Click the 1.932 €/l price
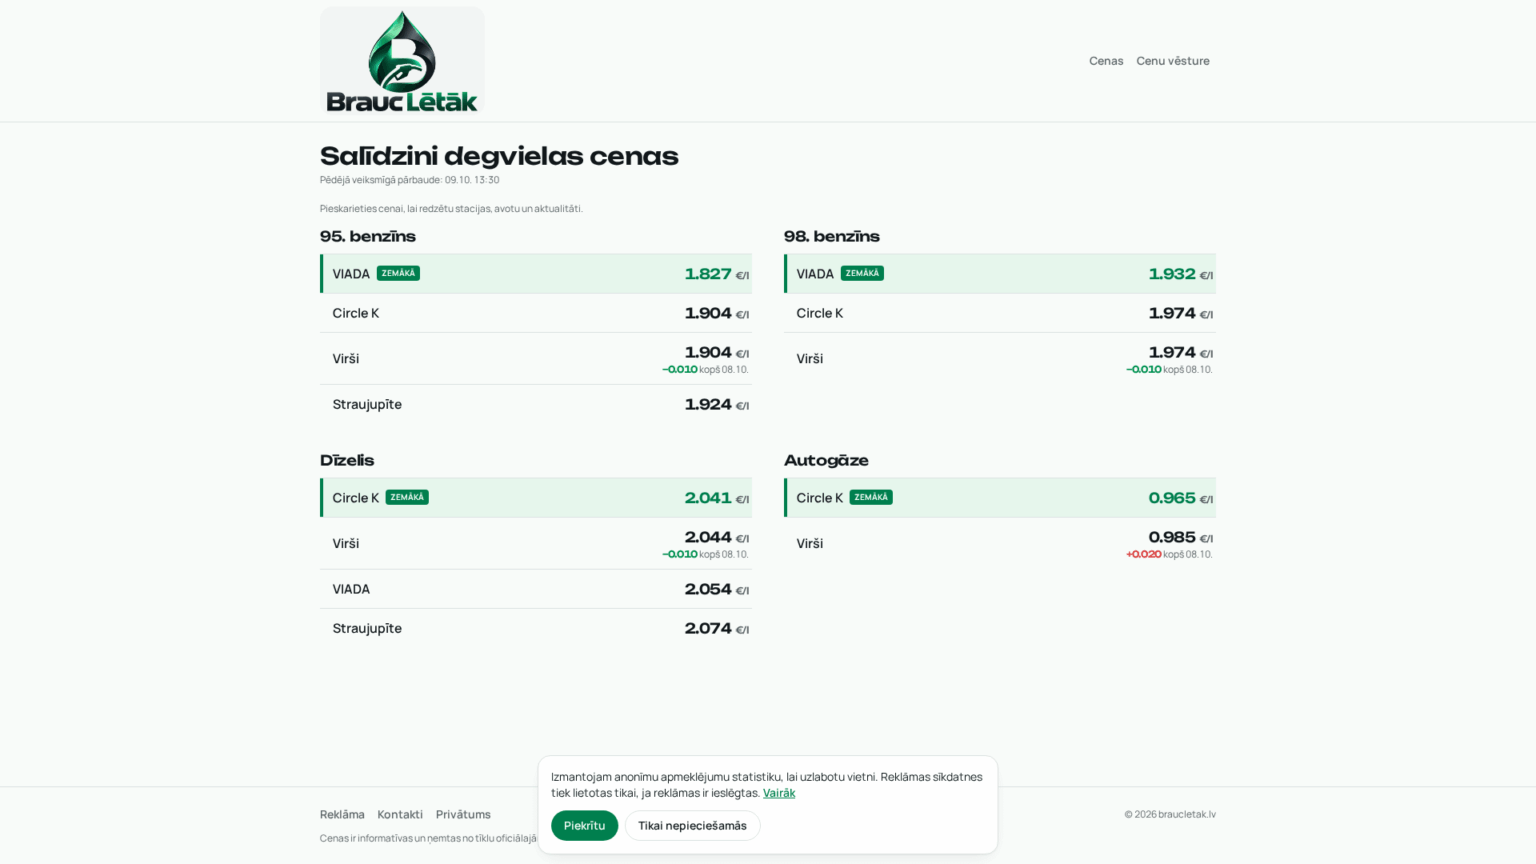The image size is (1536, 864). click(x=1181, y=274)
